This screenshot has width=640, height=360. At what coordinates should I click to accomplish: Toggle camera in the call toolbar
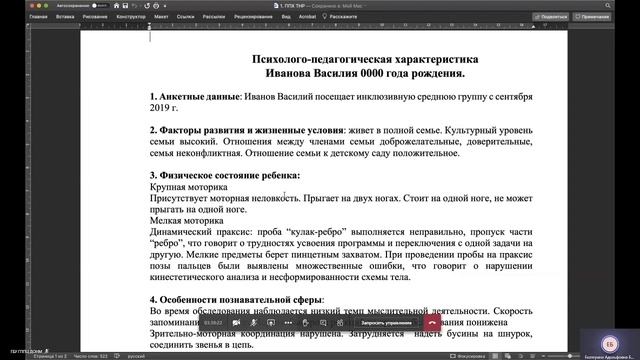236,323
